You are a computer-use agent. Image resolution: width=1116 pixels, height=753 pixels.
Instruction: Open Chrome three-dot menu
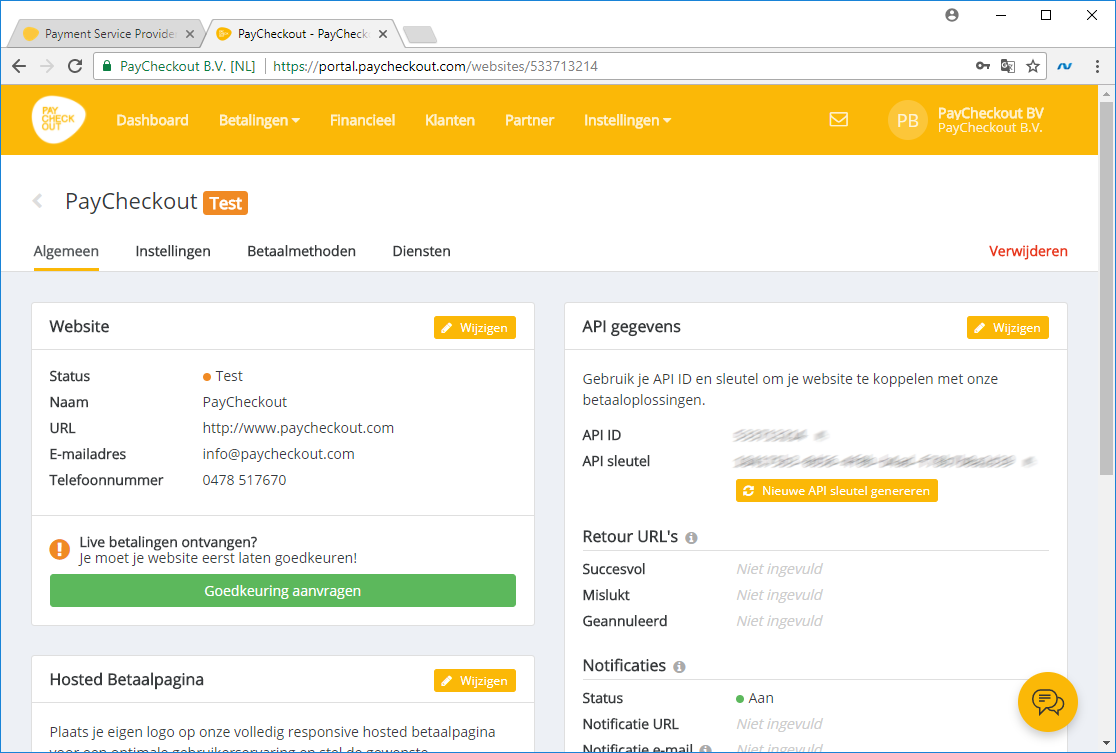[1097, 66]
